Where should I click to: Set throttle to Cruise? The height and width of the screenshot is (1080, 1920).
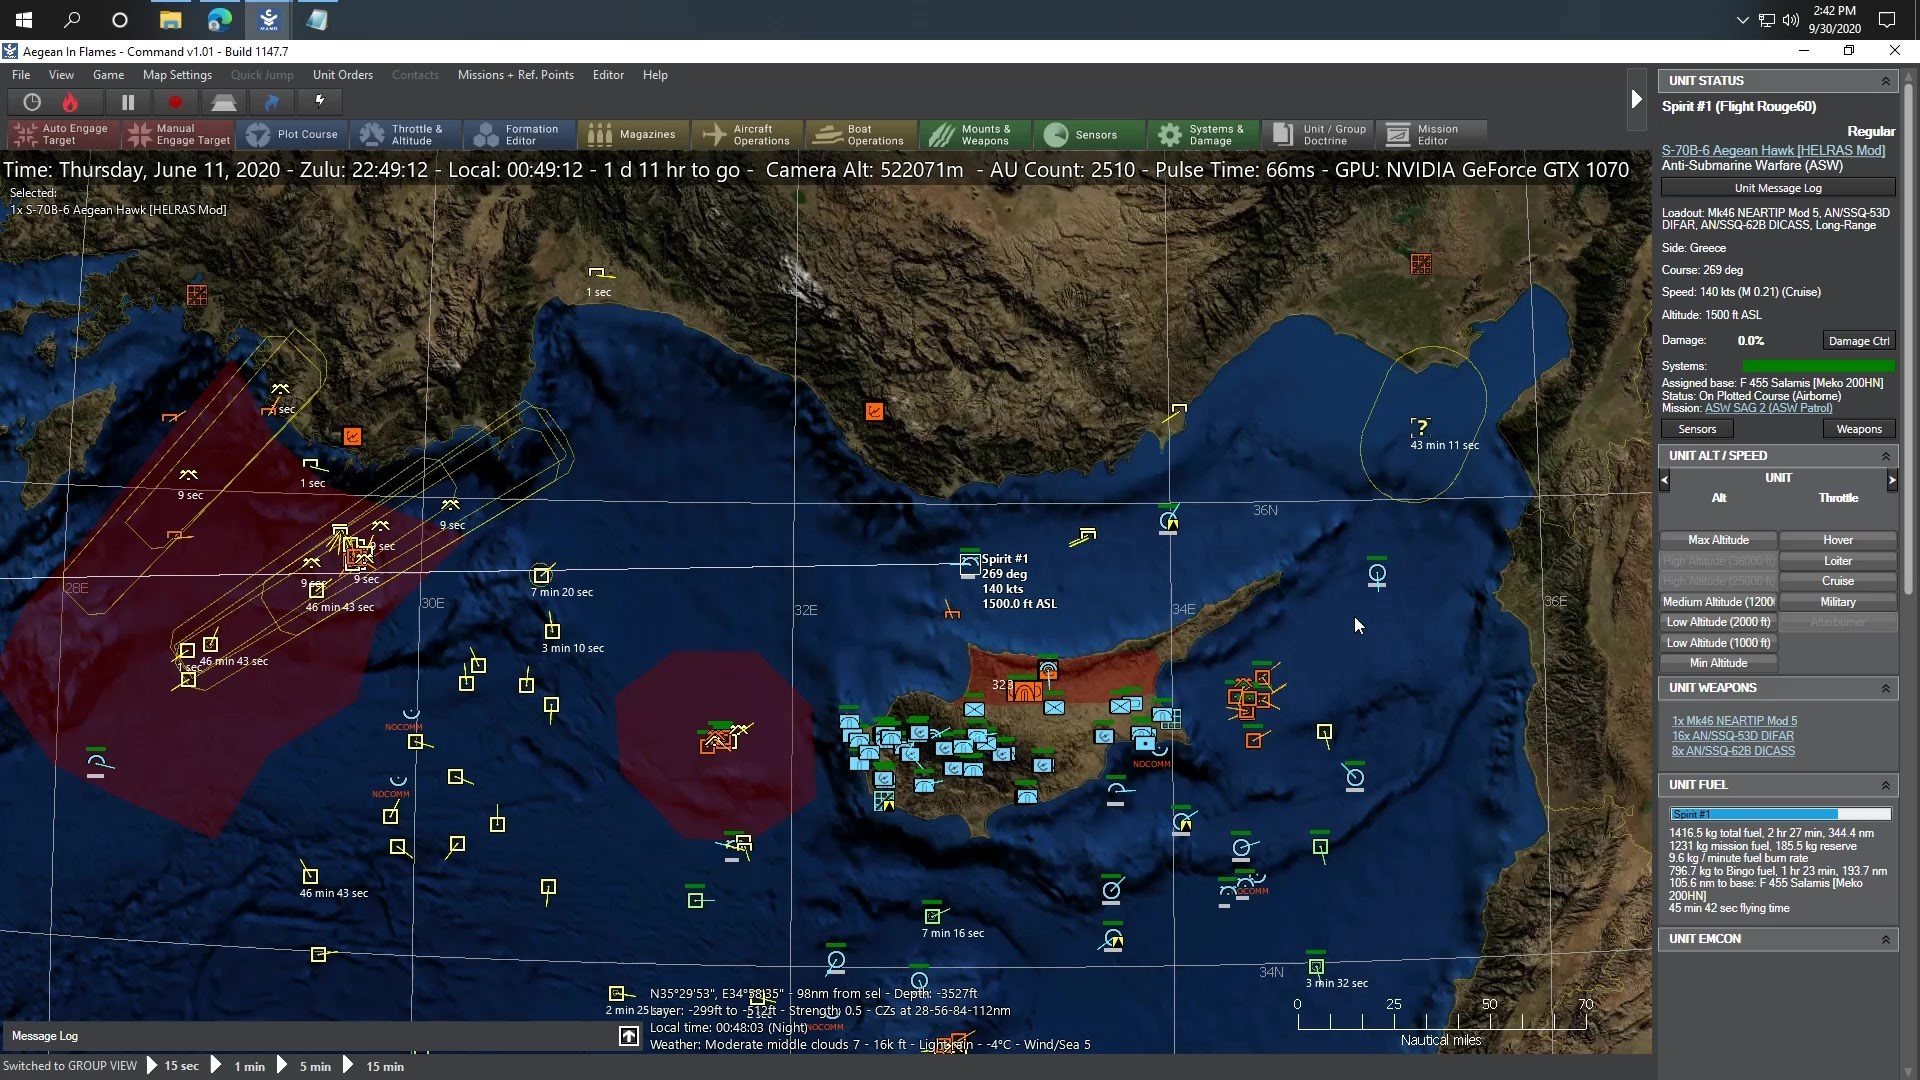[x=1838, y=581]
